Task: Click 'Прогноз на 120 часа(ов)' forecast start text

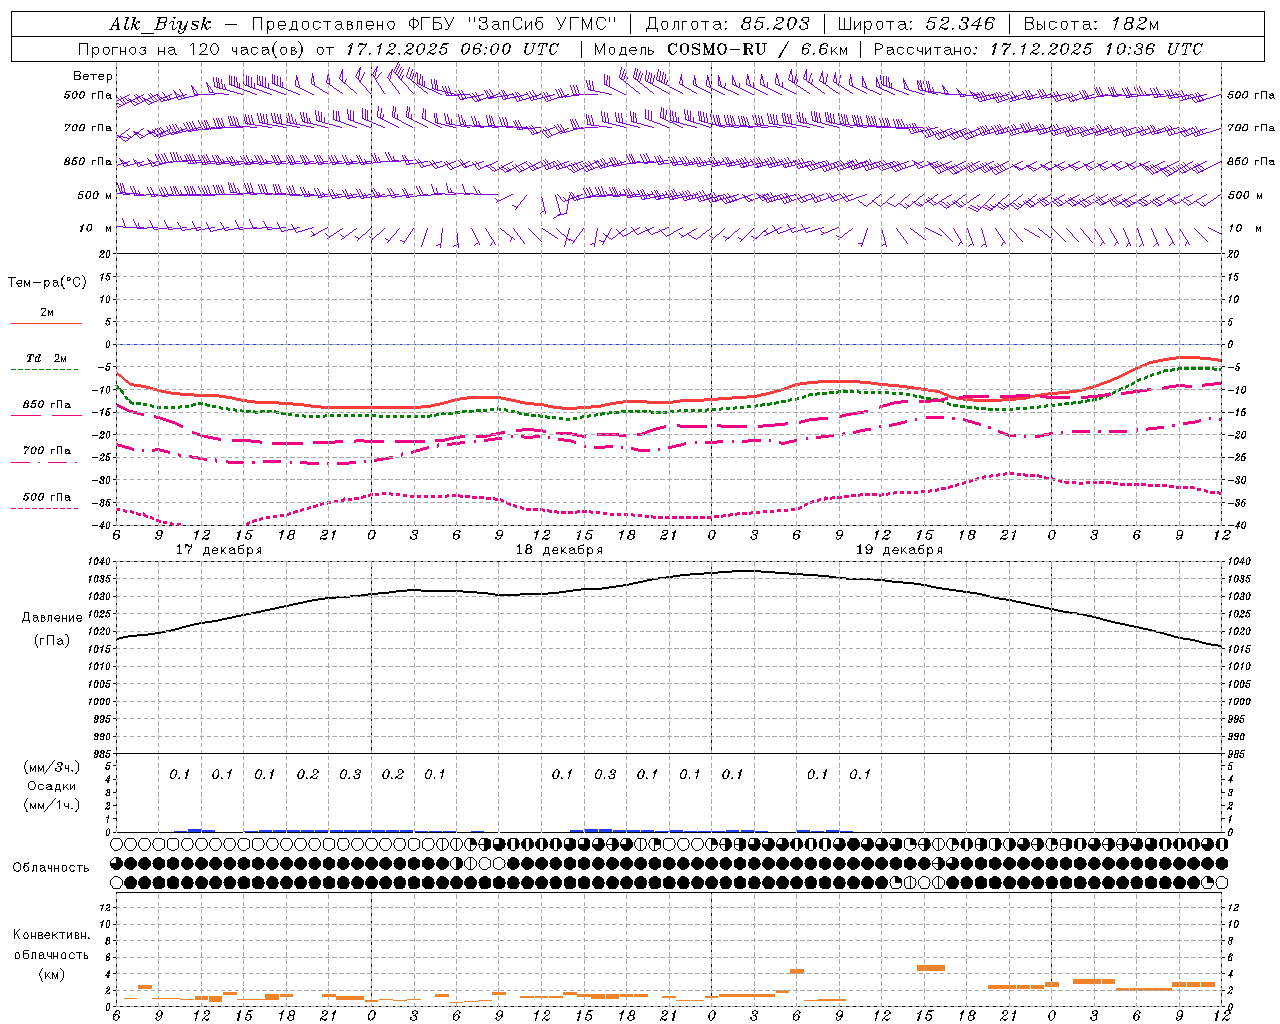Action: click(193, 48)
